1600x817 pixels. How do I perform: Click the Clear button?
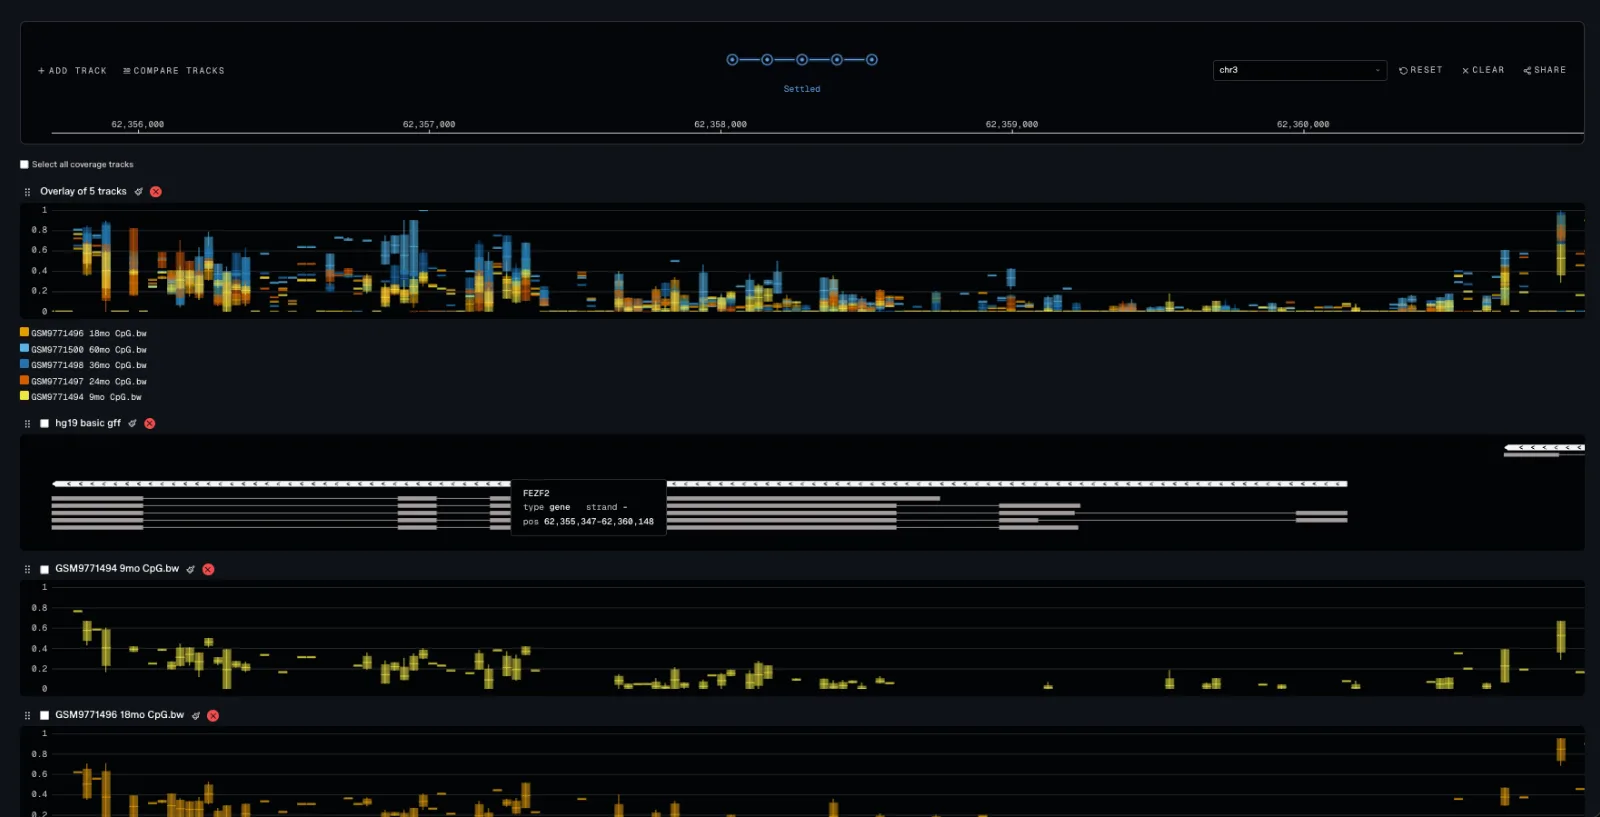[1483, 70]
